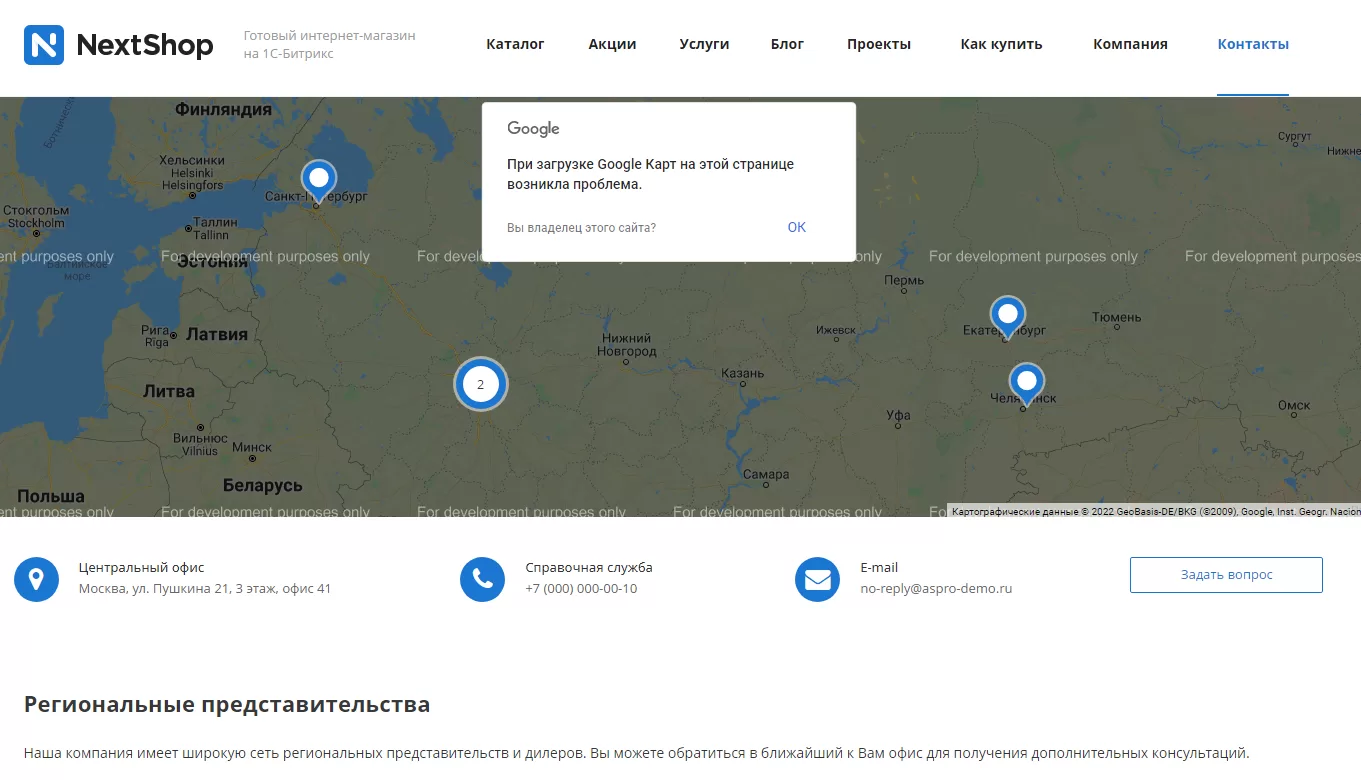
Task: Open the cluster marker numbered 2
Action: pos(481,384)
